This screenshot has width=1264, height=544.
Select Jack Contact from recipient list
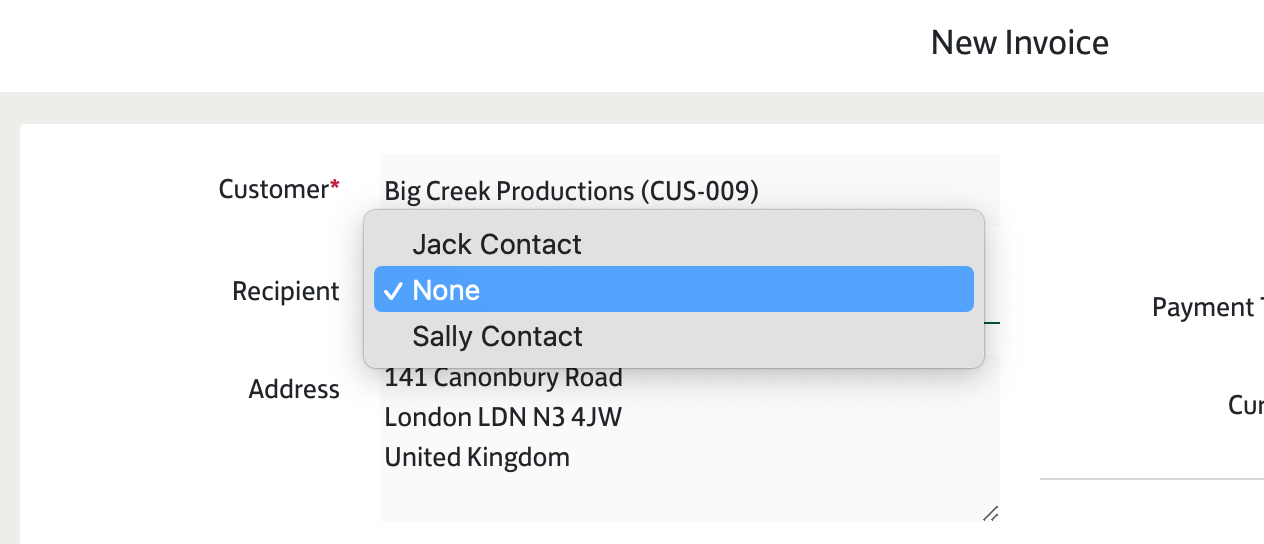coord(497,244)
